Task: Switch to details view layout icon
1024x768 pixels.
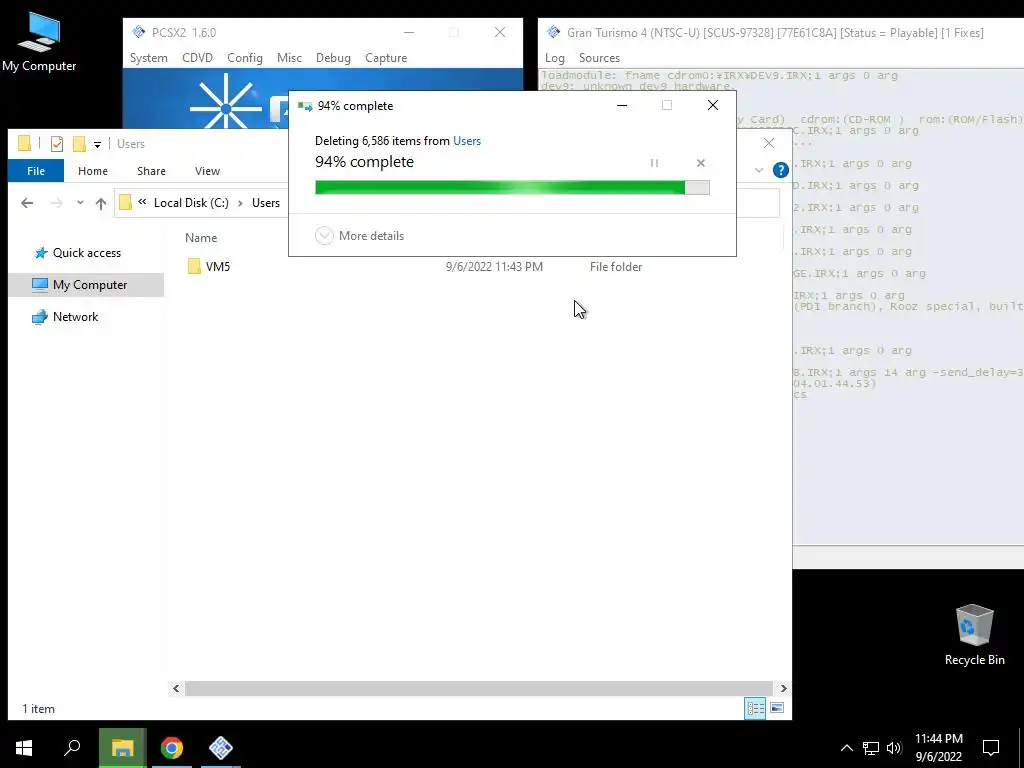Action: (x=756, y=708)
